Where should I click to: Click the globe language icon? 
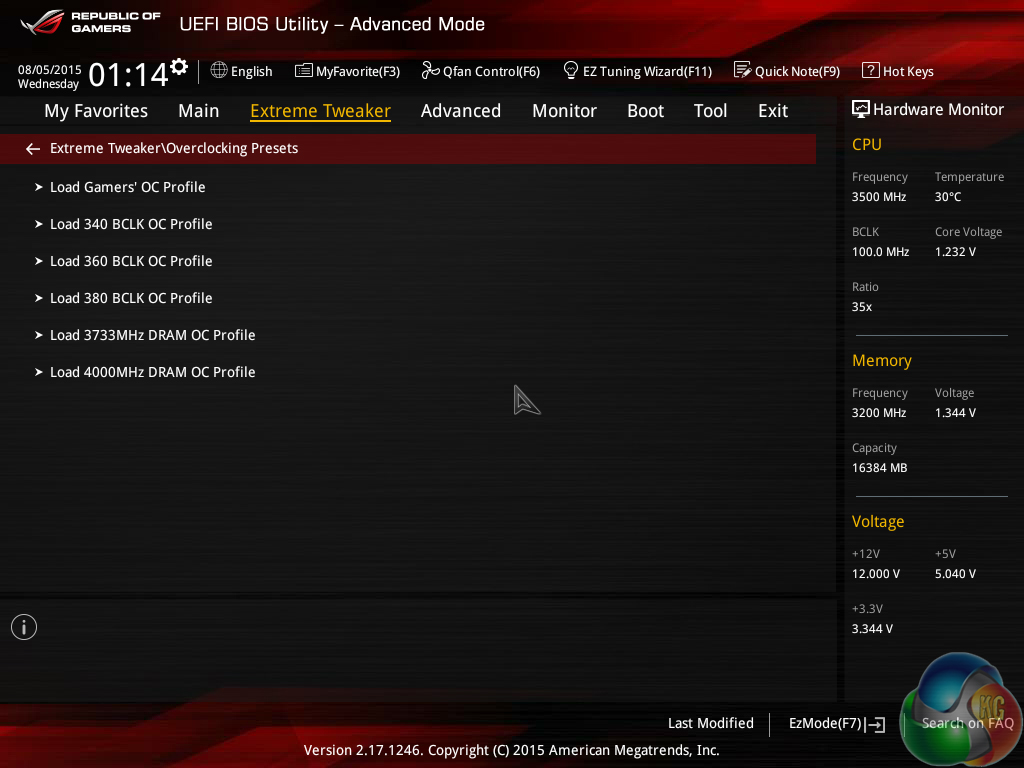pyautogui.click(x=219, y=70)
